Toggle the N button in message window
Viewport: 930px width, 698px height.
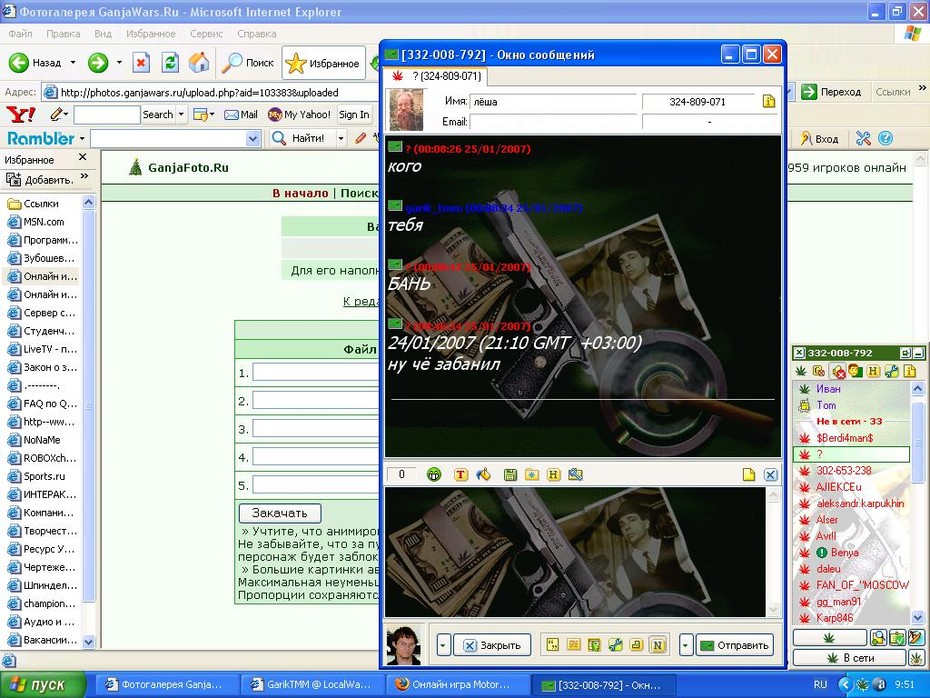point(657,645)
